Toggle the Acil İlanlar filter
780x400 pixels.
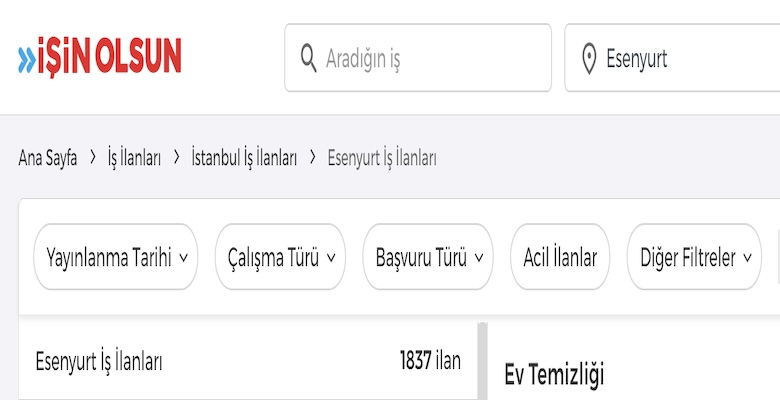(x=560, y=257)
